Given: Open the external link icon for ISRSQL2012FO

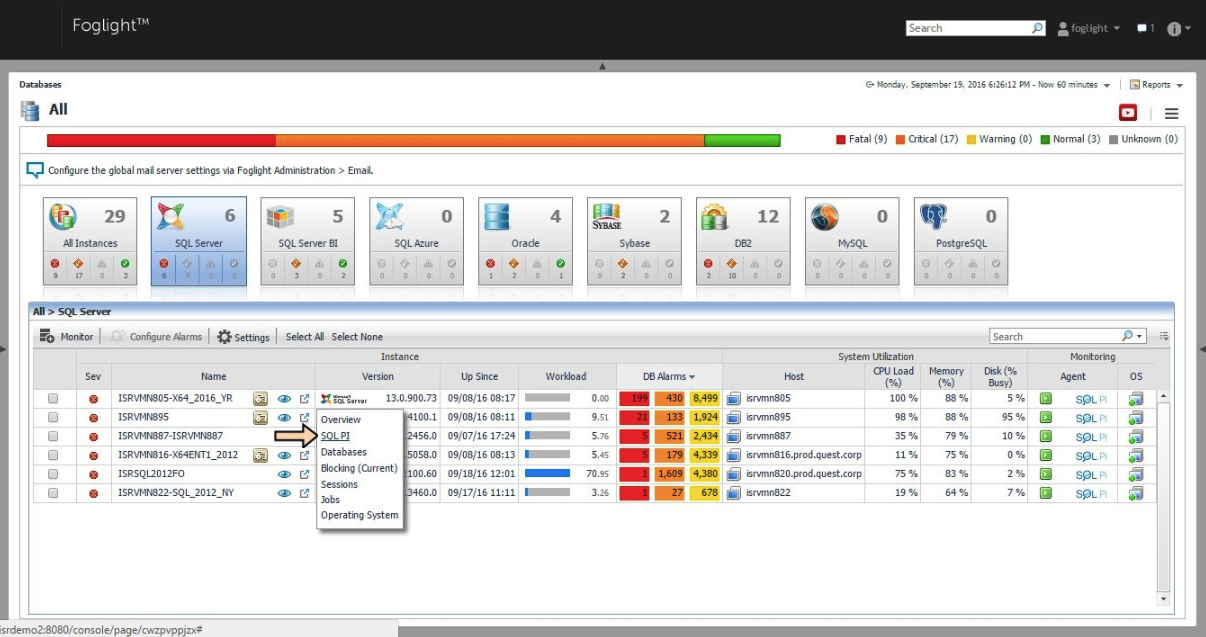Looking at the screenshot, I should 305,474.
